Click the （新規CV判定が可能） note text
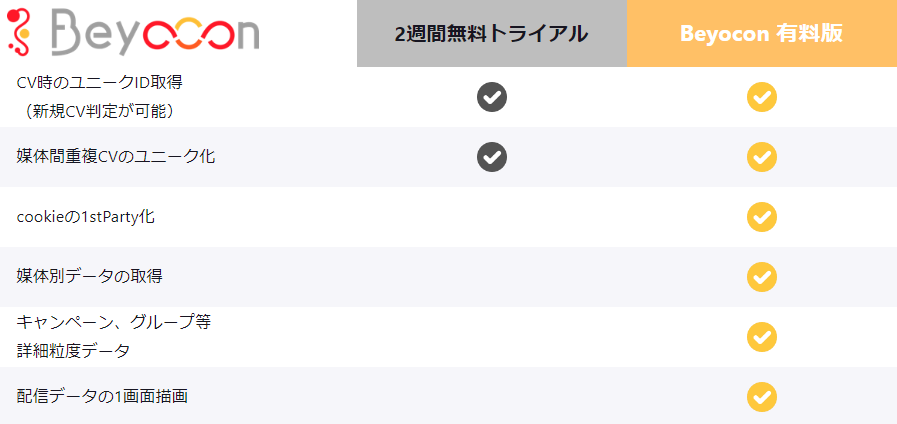The image size is (897, 424). [102, 110]
